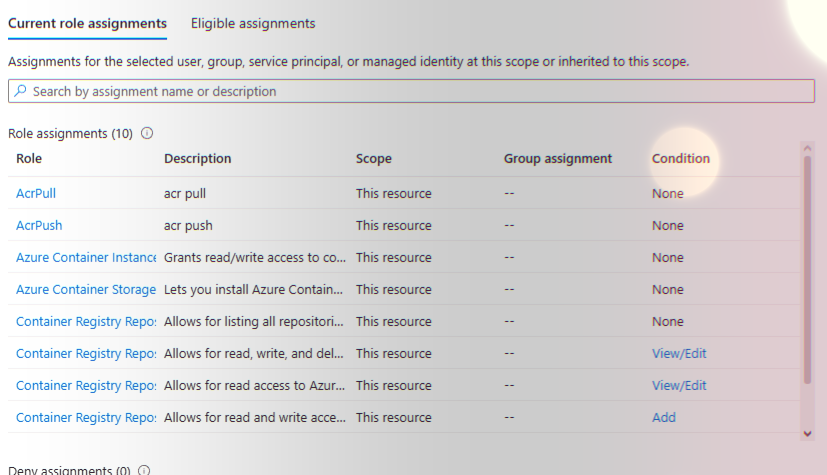827x475 pixels.
Task: Open the Container Registry role that lists repositories
Action: [x=86, y=321]
